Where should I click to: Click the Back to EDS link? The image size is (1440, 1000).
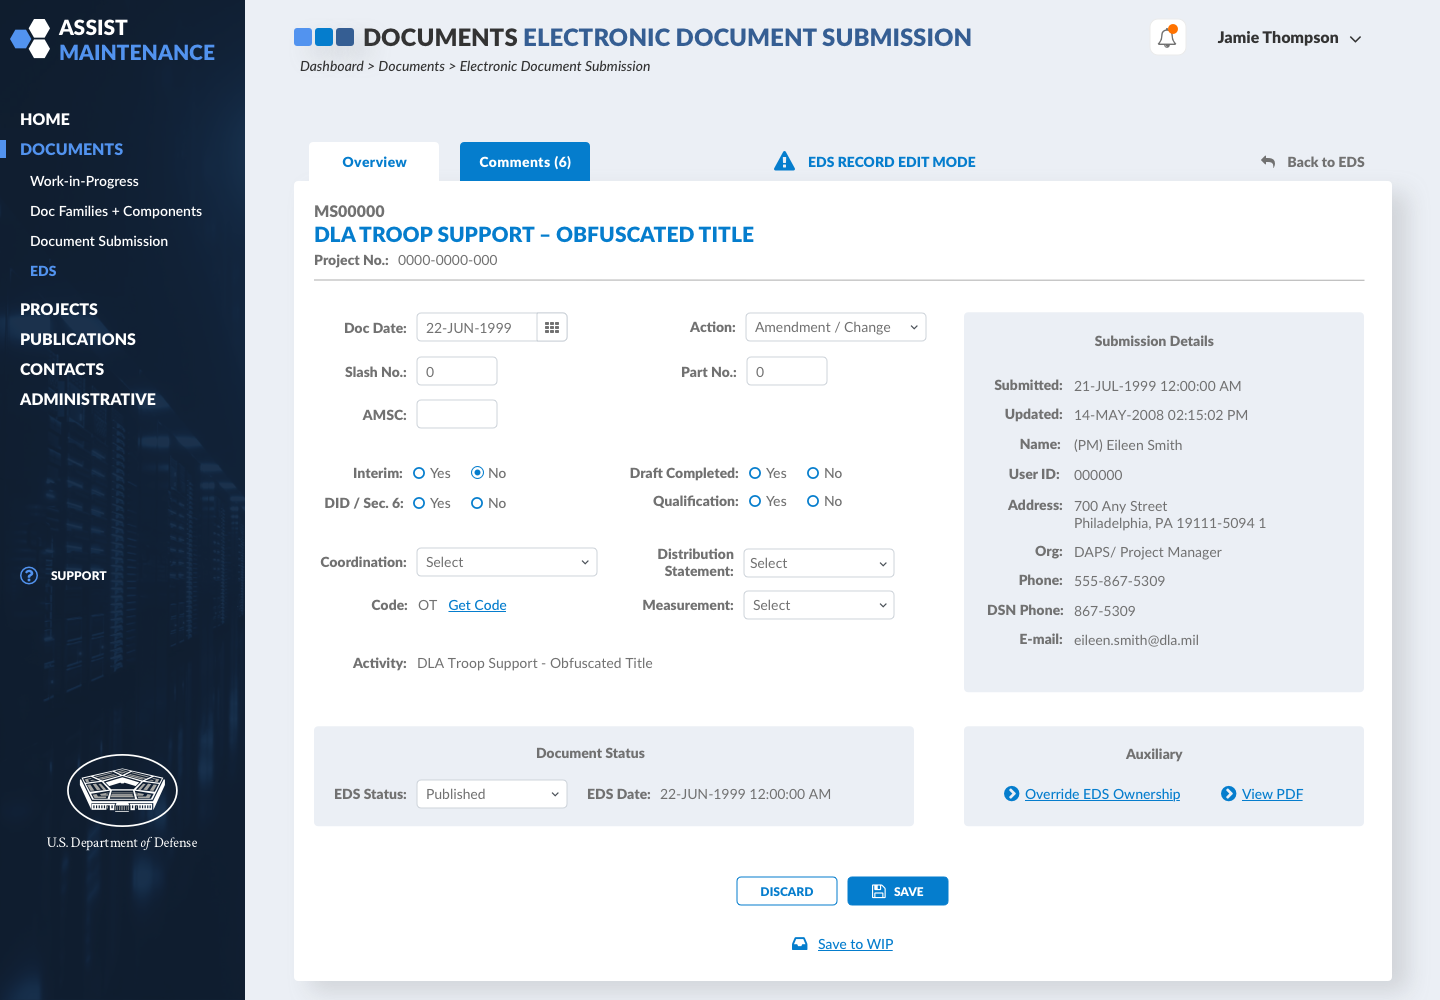1325,162
